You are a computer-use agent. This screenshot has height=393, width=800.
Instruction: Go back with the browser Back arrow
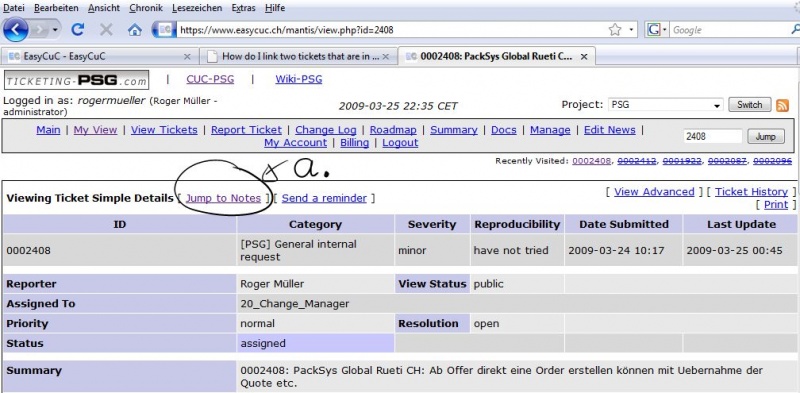pos(15,30)
